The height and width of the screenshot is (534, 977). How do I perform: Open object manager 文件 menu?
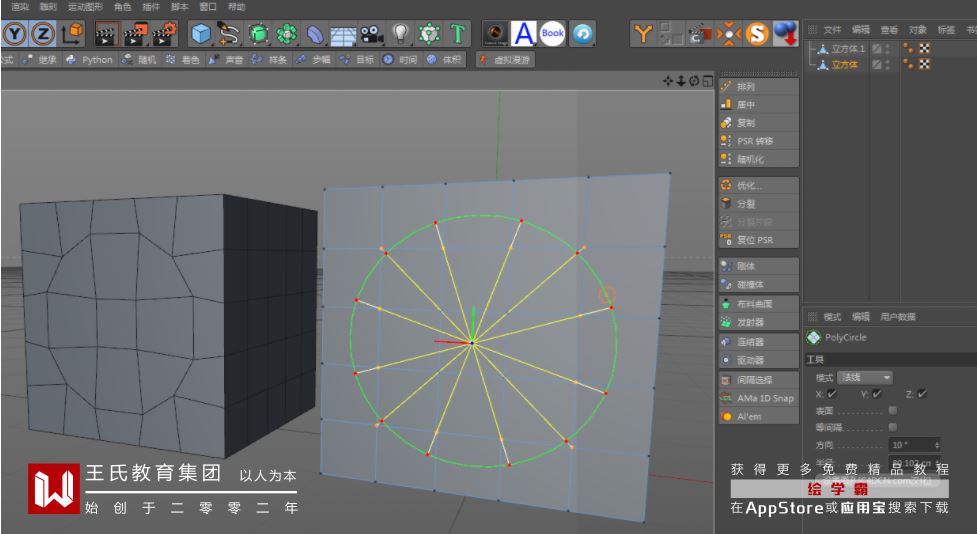pyautogui.click(x=832, y=29)
